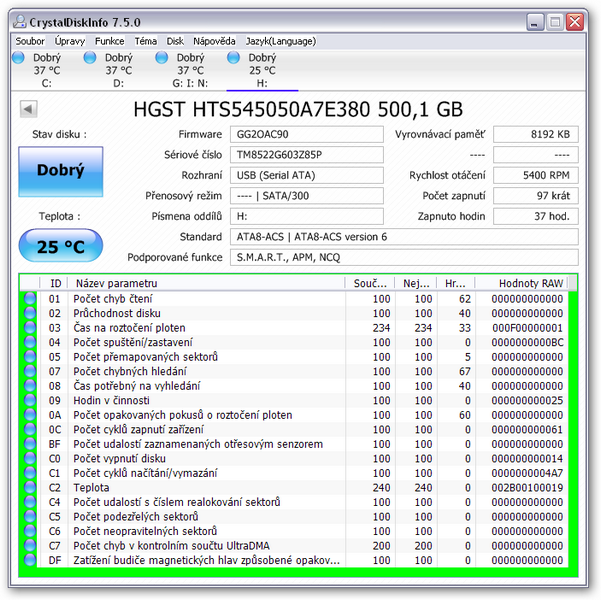This screenshot has width=601, height=600.
Task: Click the buffer size field 8192 KB
Action: [536, 134]
